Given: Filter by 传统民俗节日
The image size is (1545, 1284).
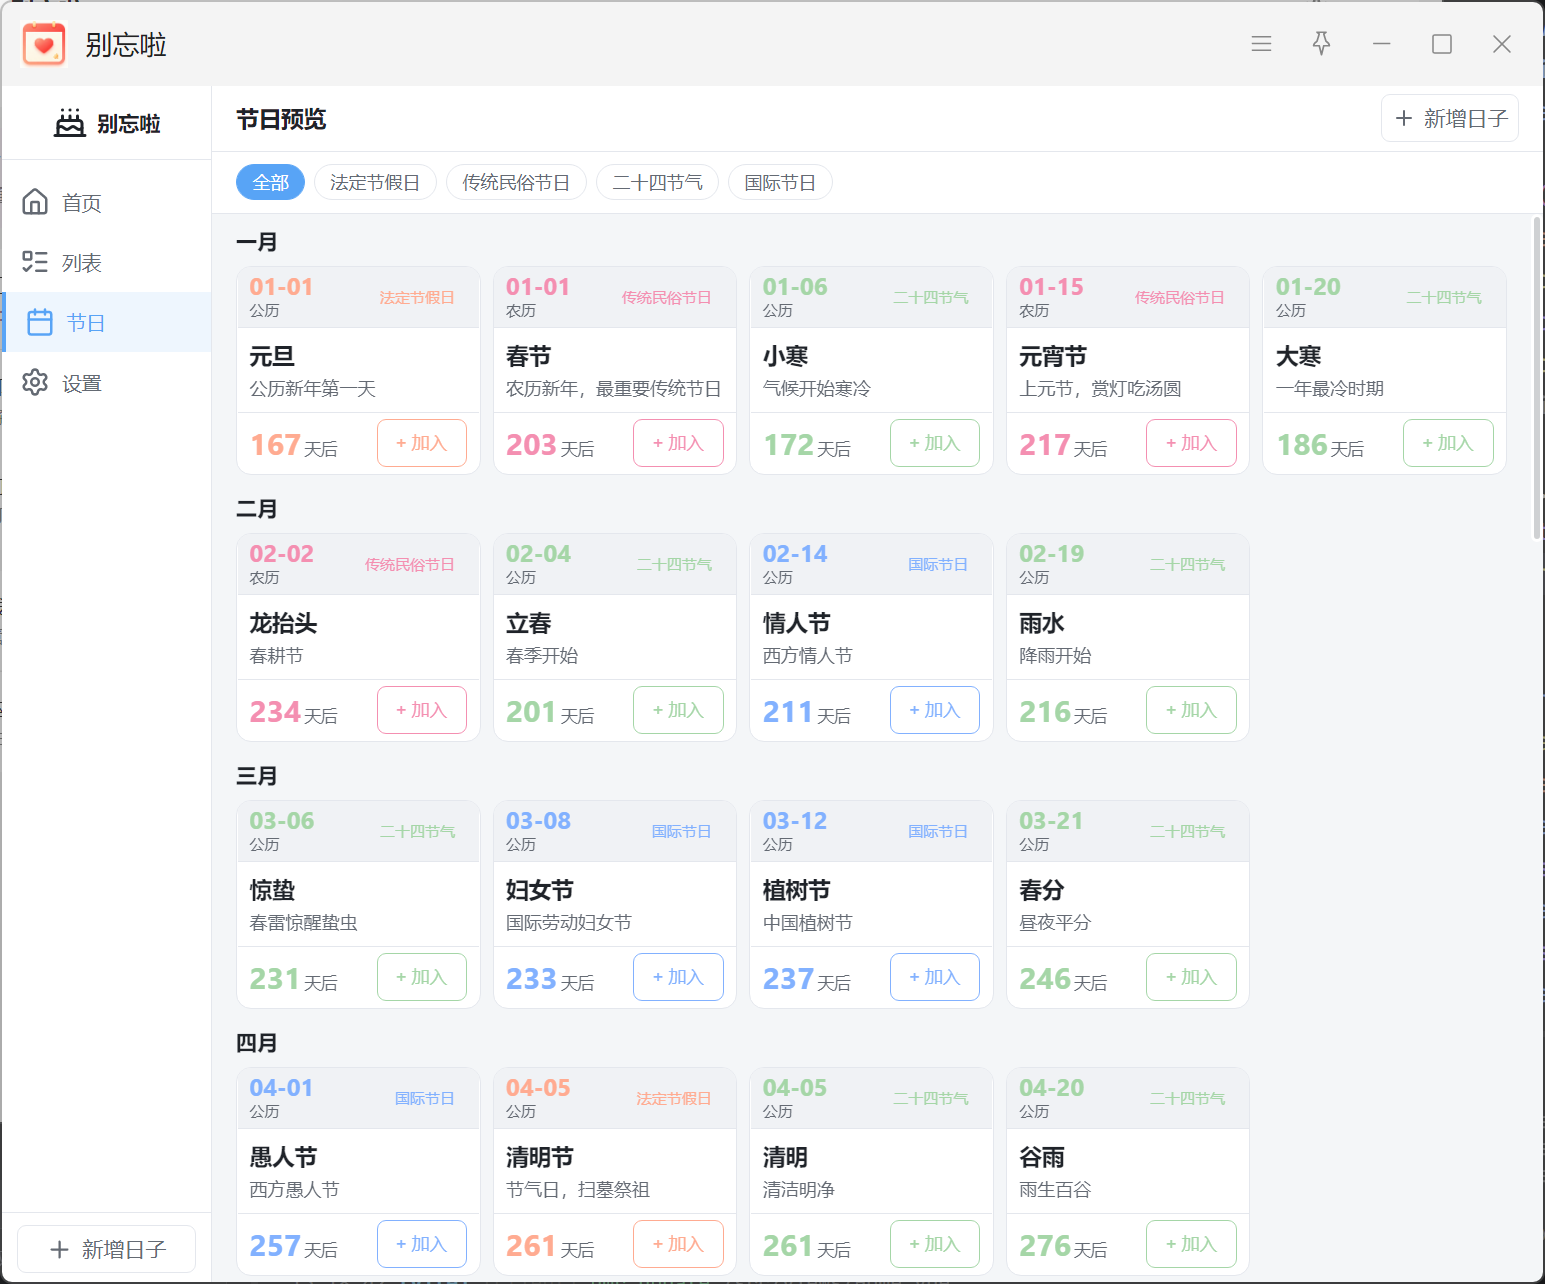Looking at the screenshot, I should pyautogui.click(x=516, y=182).
